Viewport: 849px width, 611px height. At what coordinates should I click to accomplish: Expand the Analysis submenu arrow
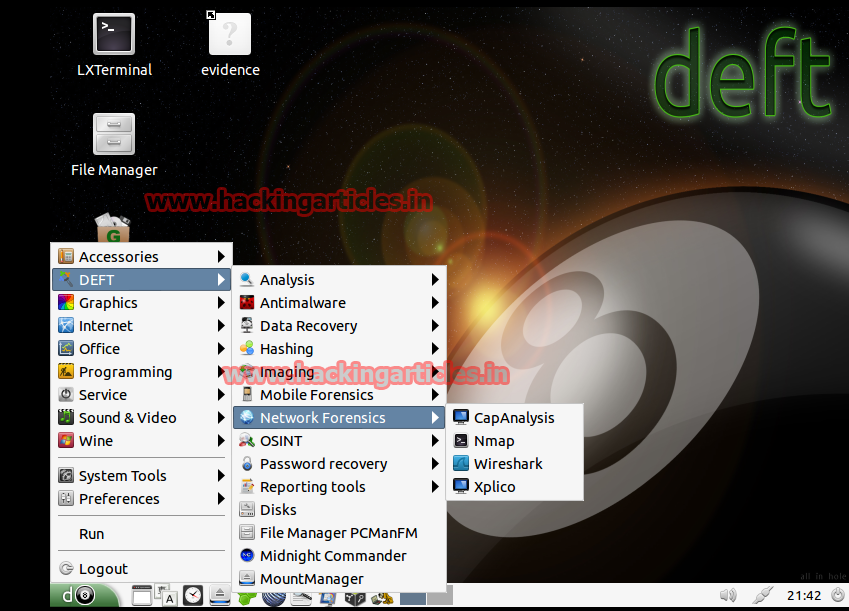tap(435, 280)
